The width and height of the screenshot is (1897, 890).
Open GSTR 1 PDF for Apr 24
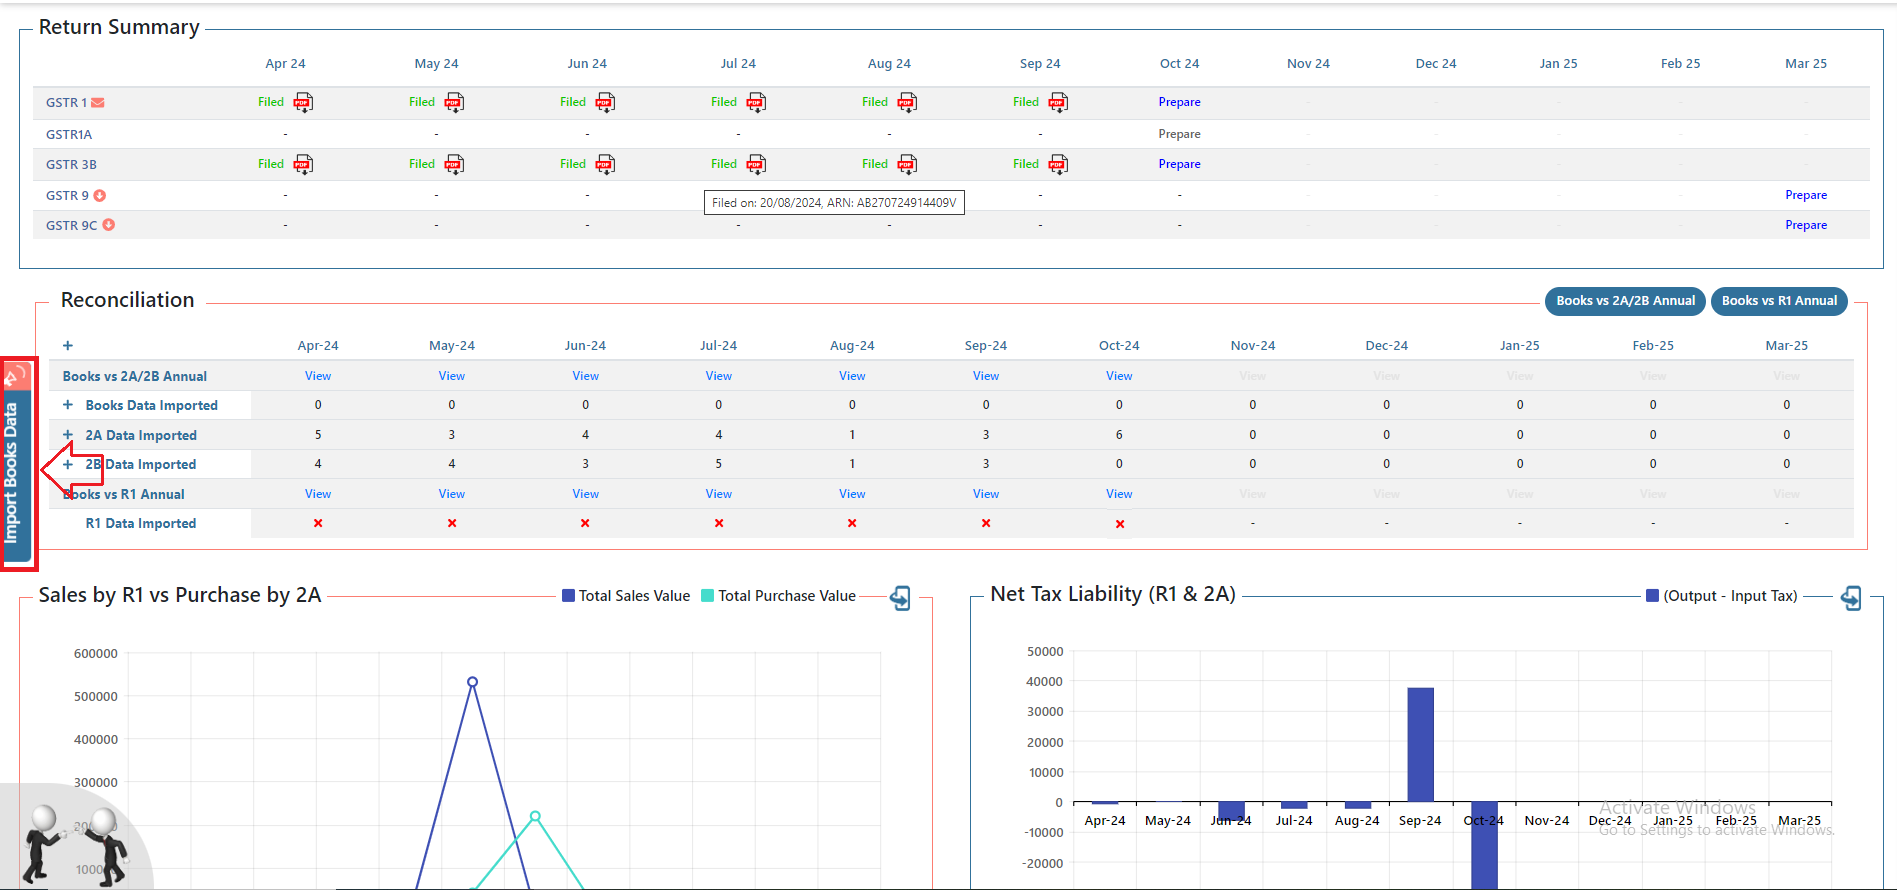coord(303,102)
